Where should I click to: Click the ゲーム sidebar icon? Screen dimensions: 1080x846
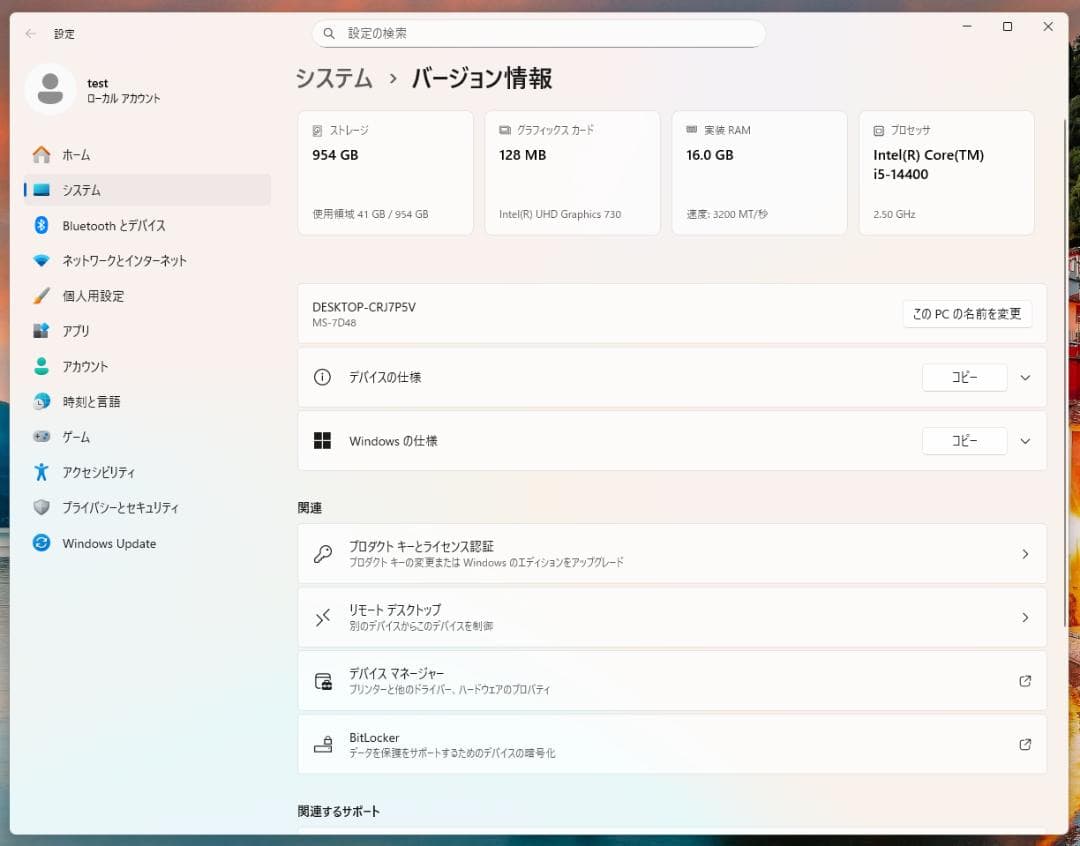[69, 437]
